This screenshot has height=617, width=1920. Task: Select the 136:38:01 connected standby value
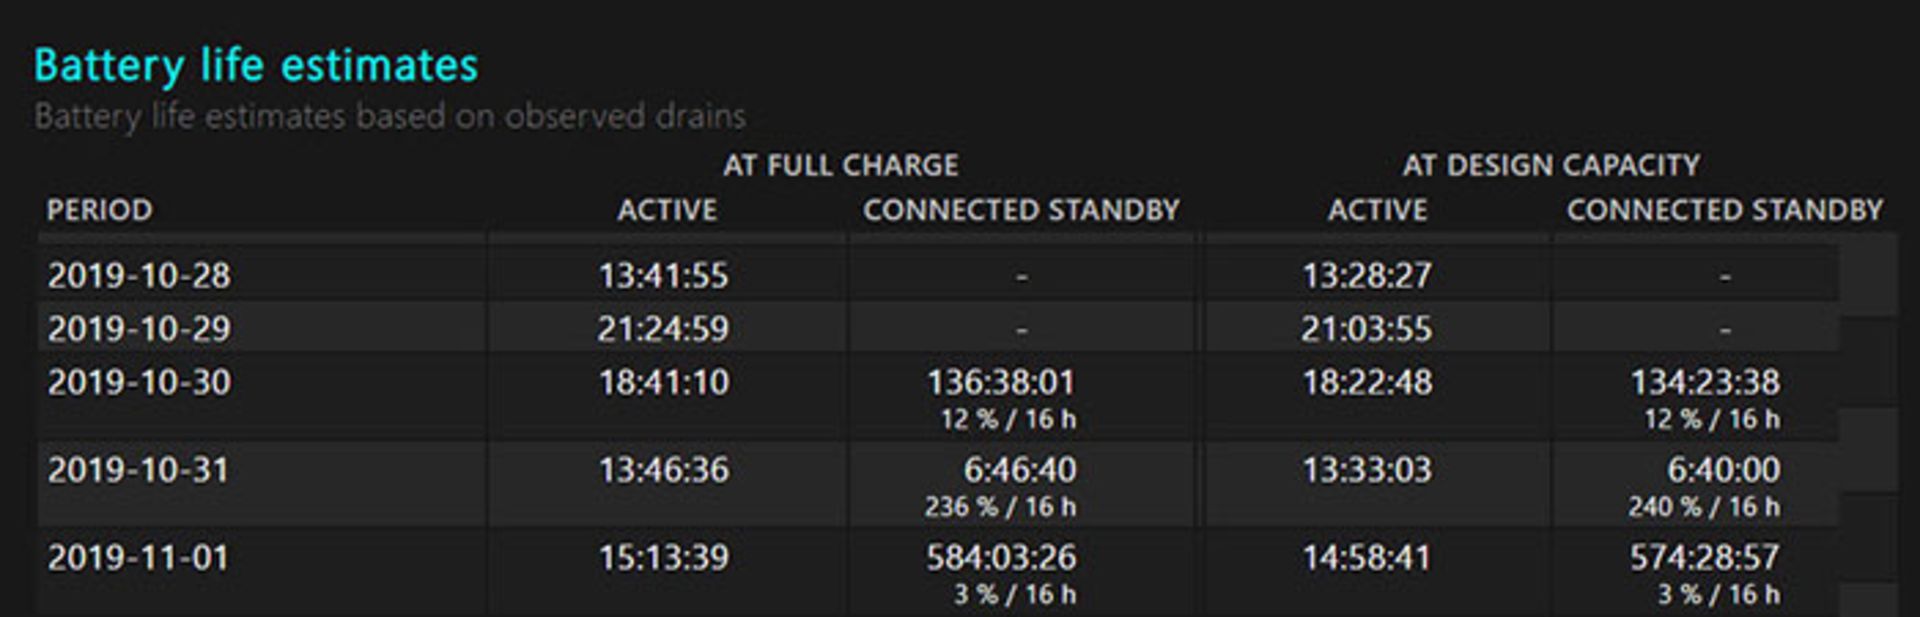[1001, 382]
